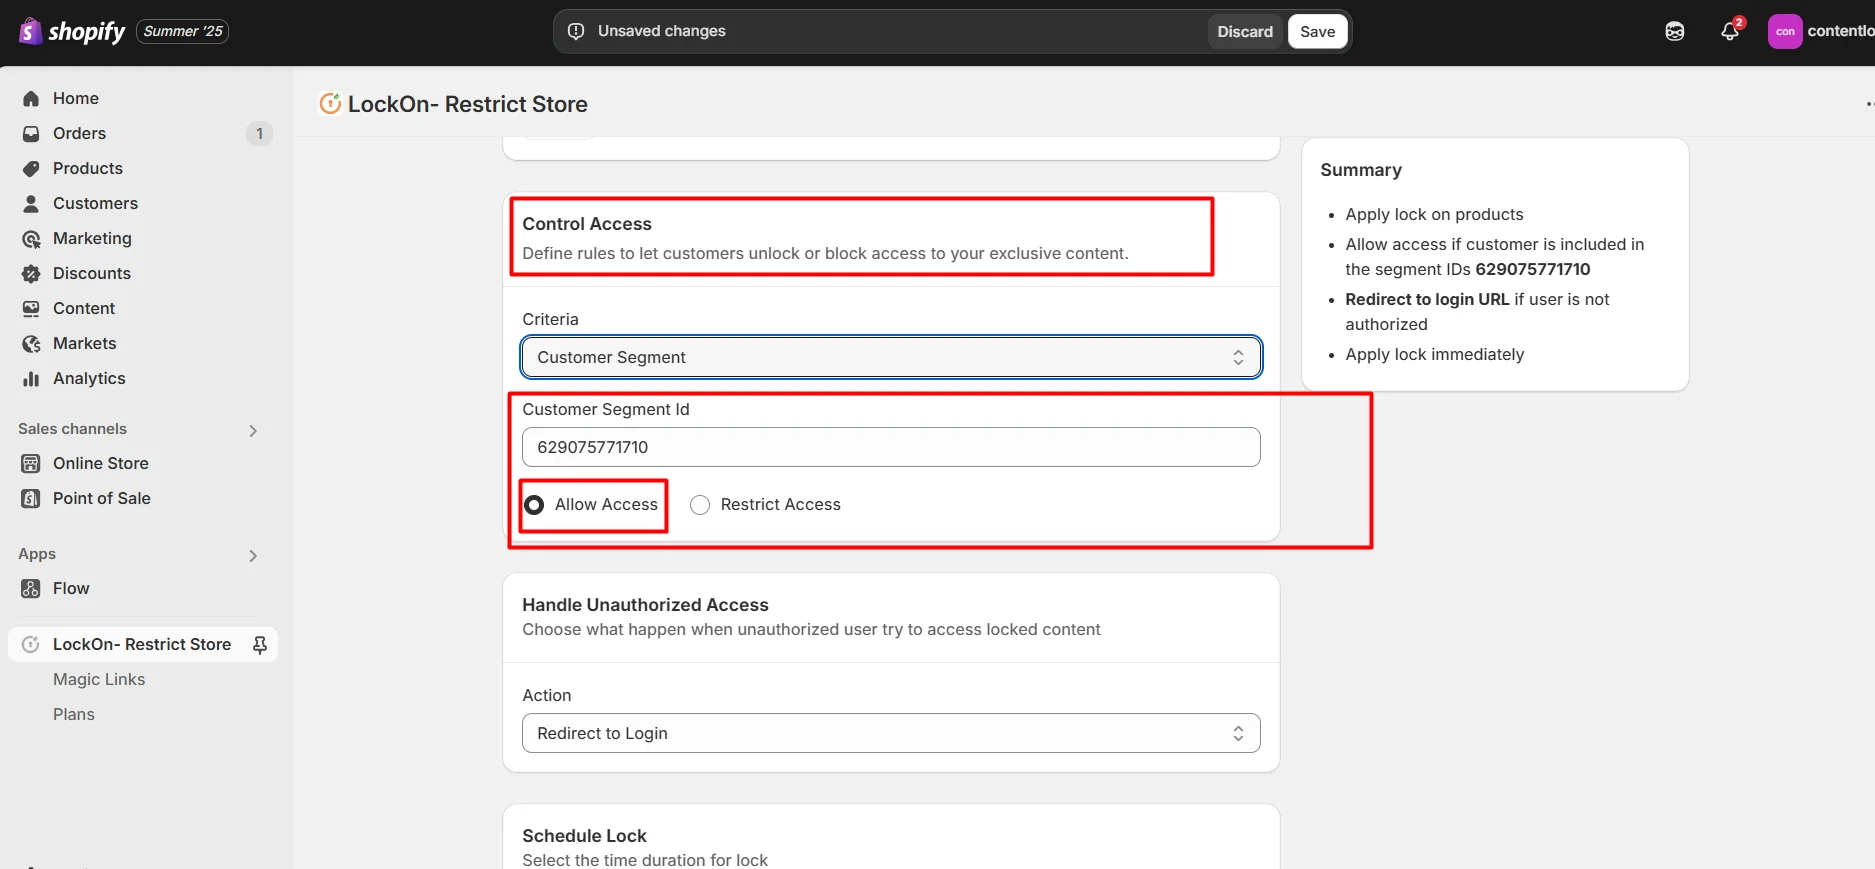Click the Markets globe icon
1875x869 pixels.
pos(31,343)
